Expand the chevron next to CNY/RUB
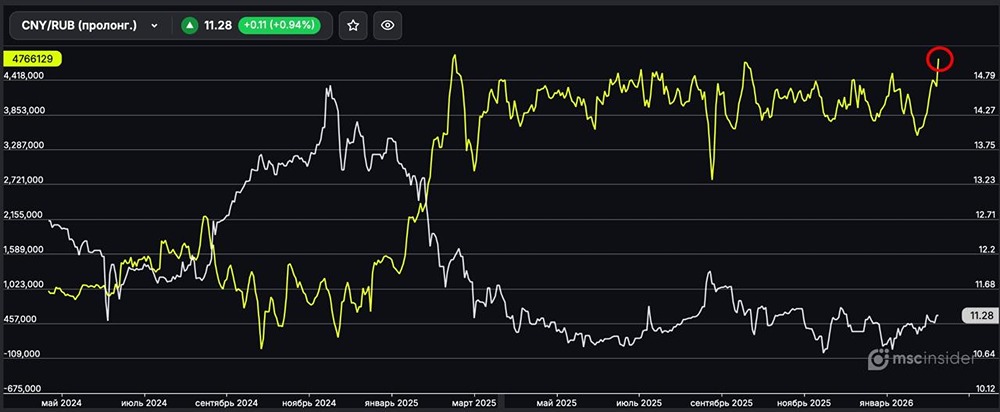This screenshot has width=1000, height=412. coord(153,26)
